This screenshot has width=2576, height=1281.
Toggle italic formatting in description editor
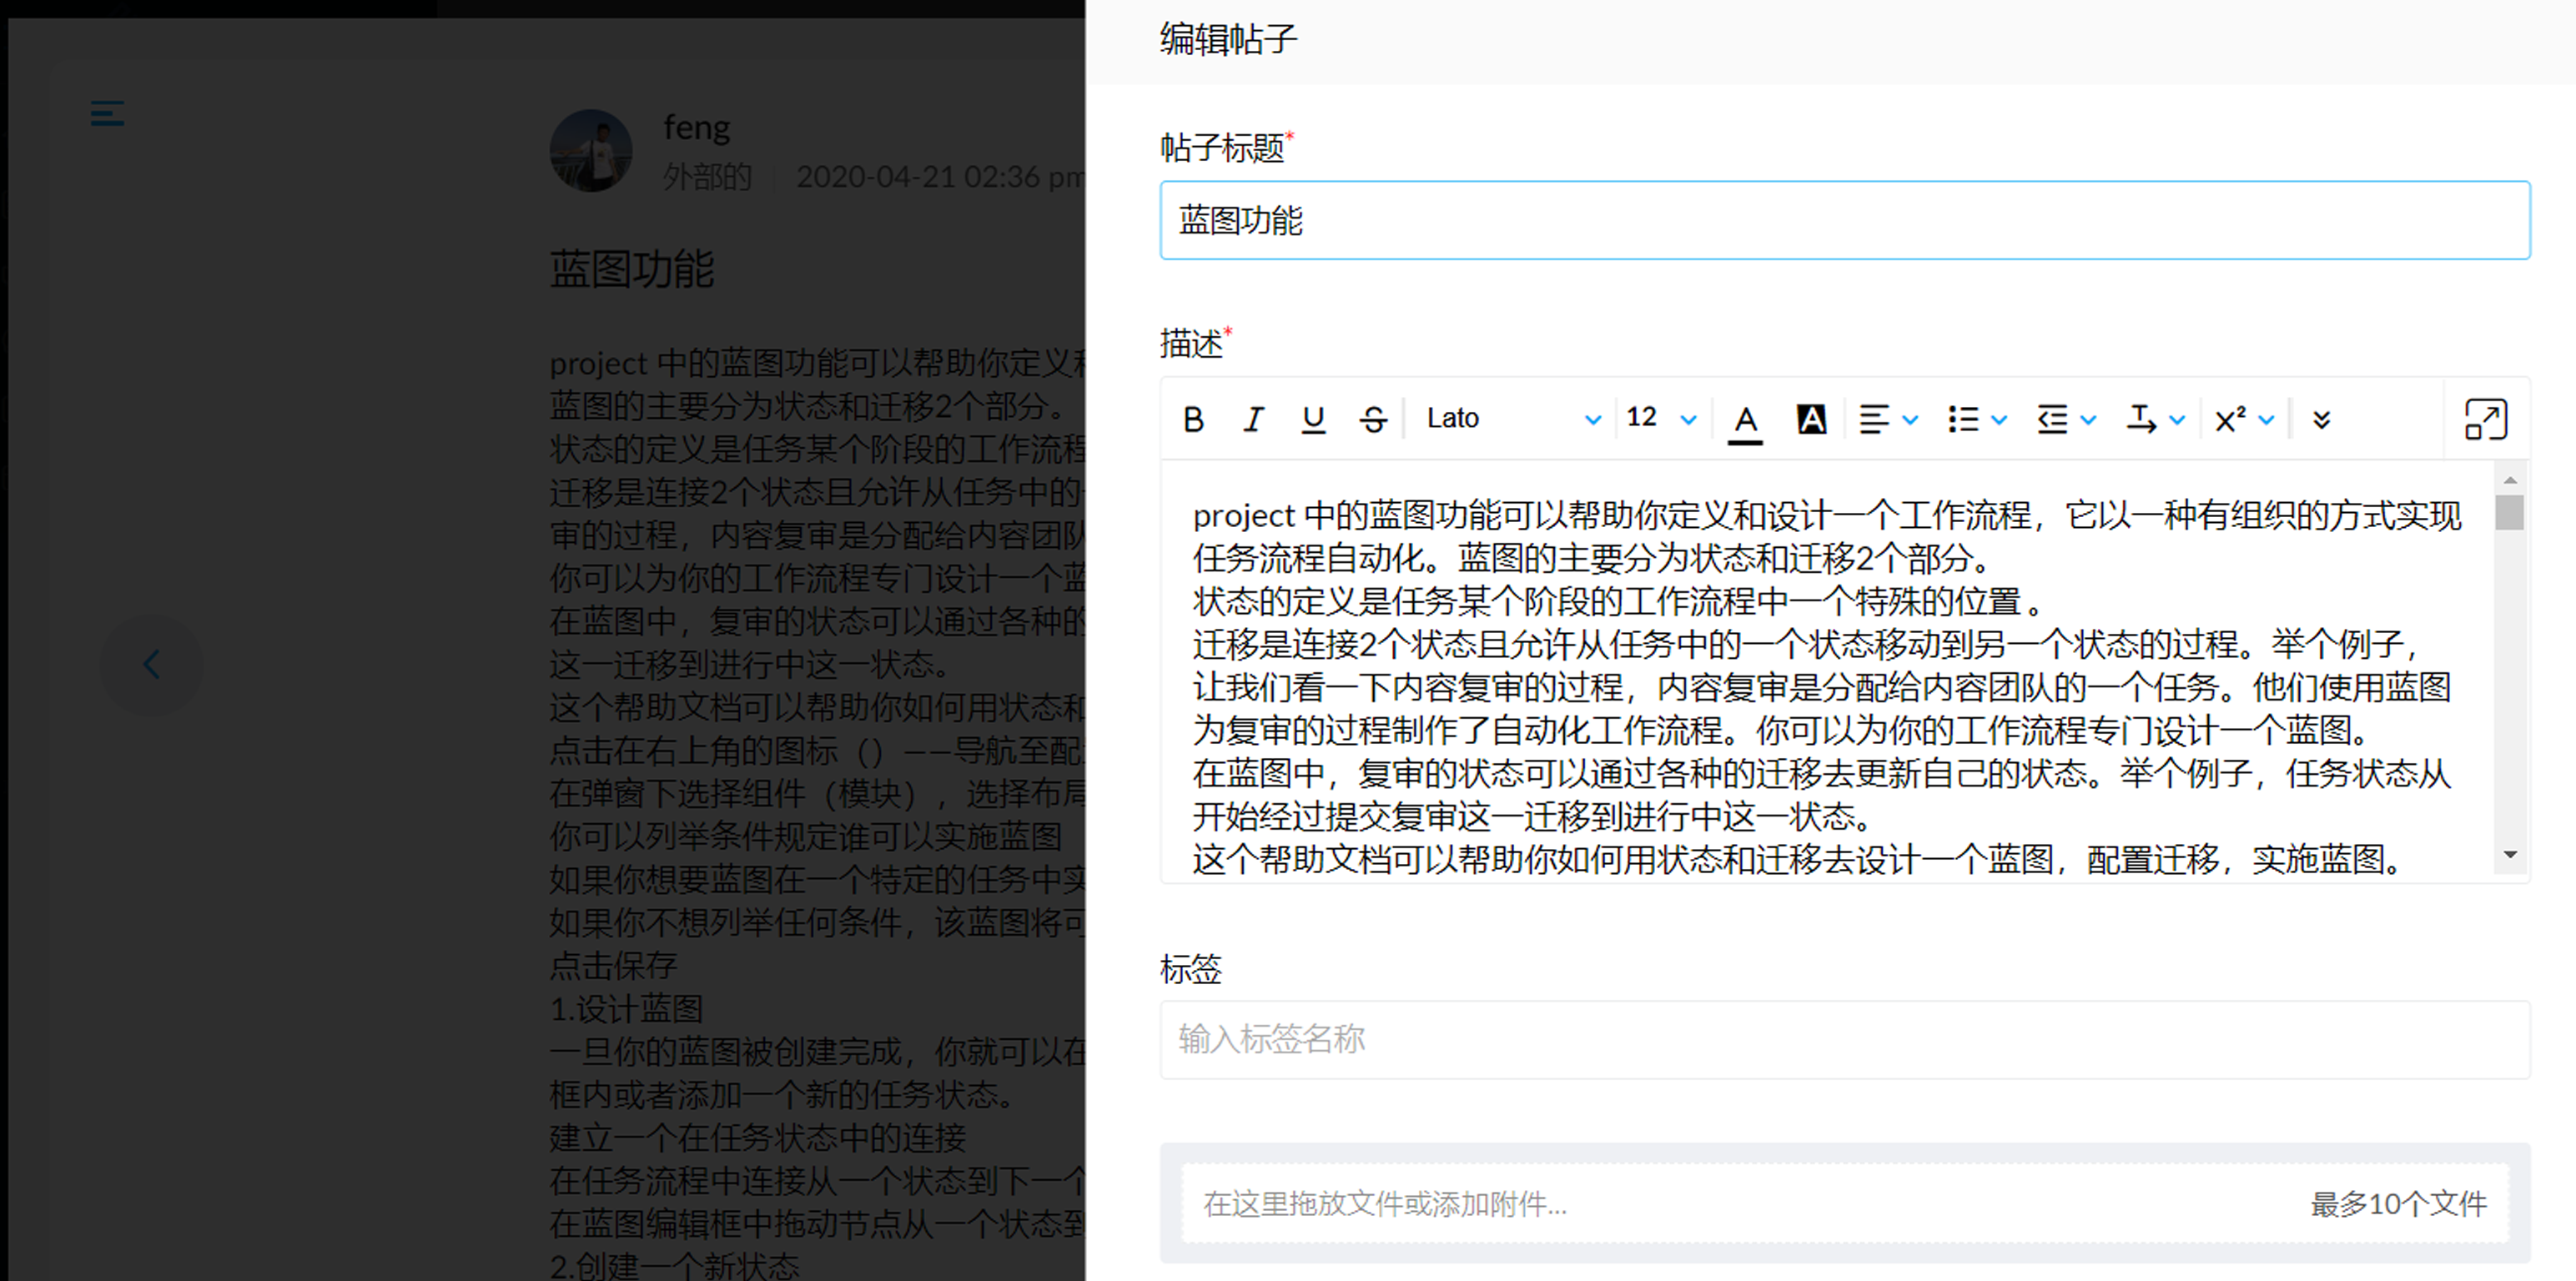1253,419
